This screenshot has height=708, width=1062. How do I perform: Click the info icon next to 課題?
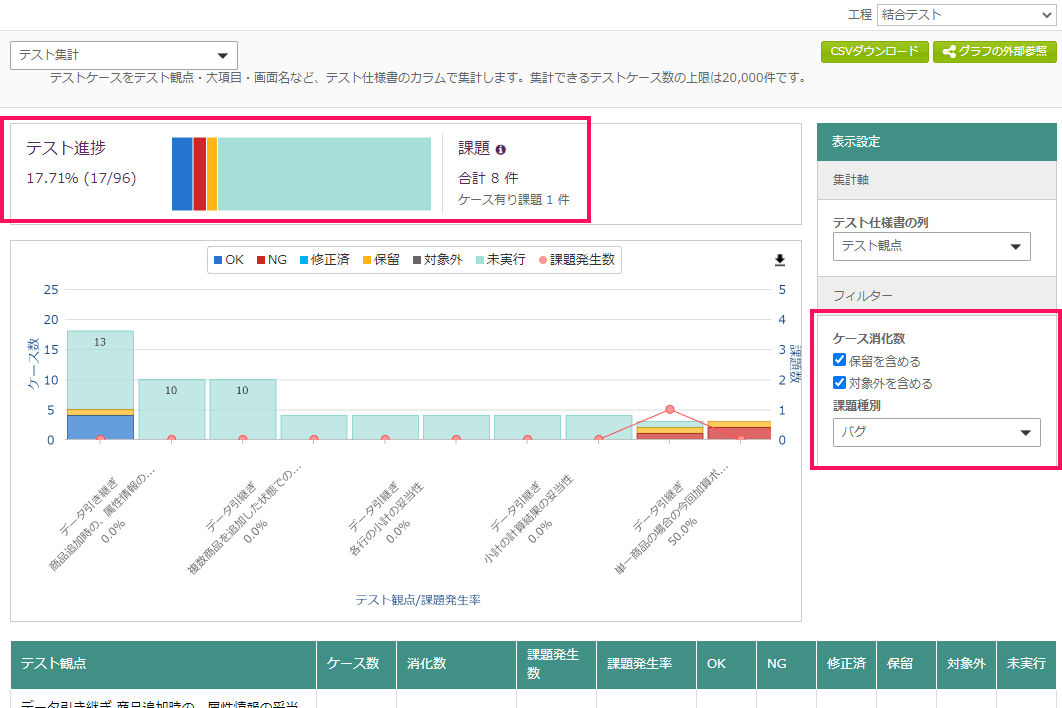click(x=501, y=150)
